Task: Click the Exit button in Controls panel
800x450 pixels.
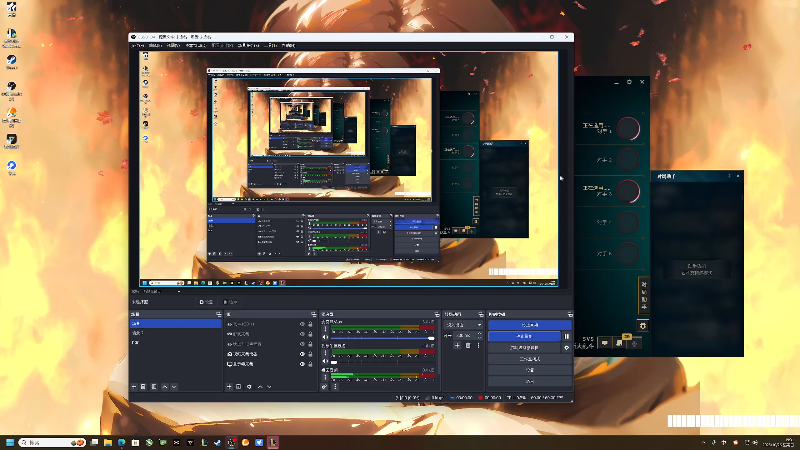Action: [530, 382]
